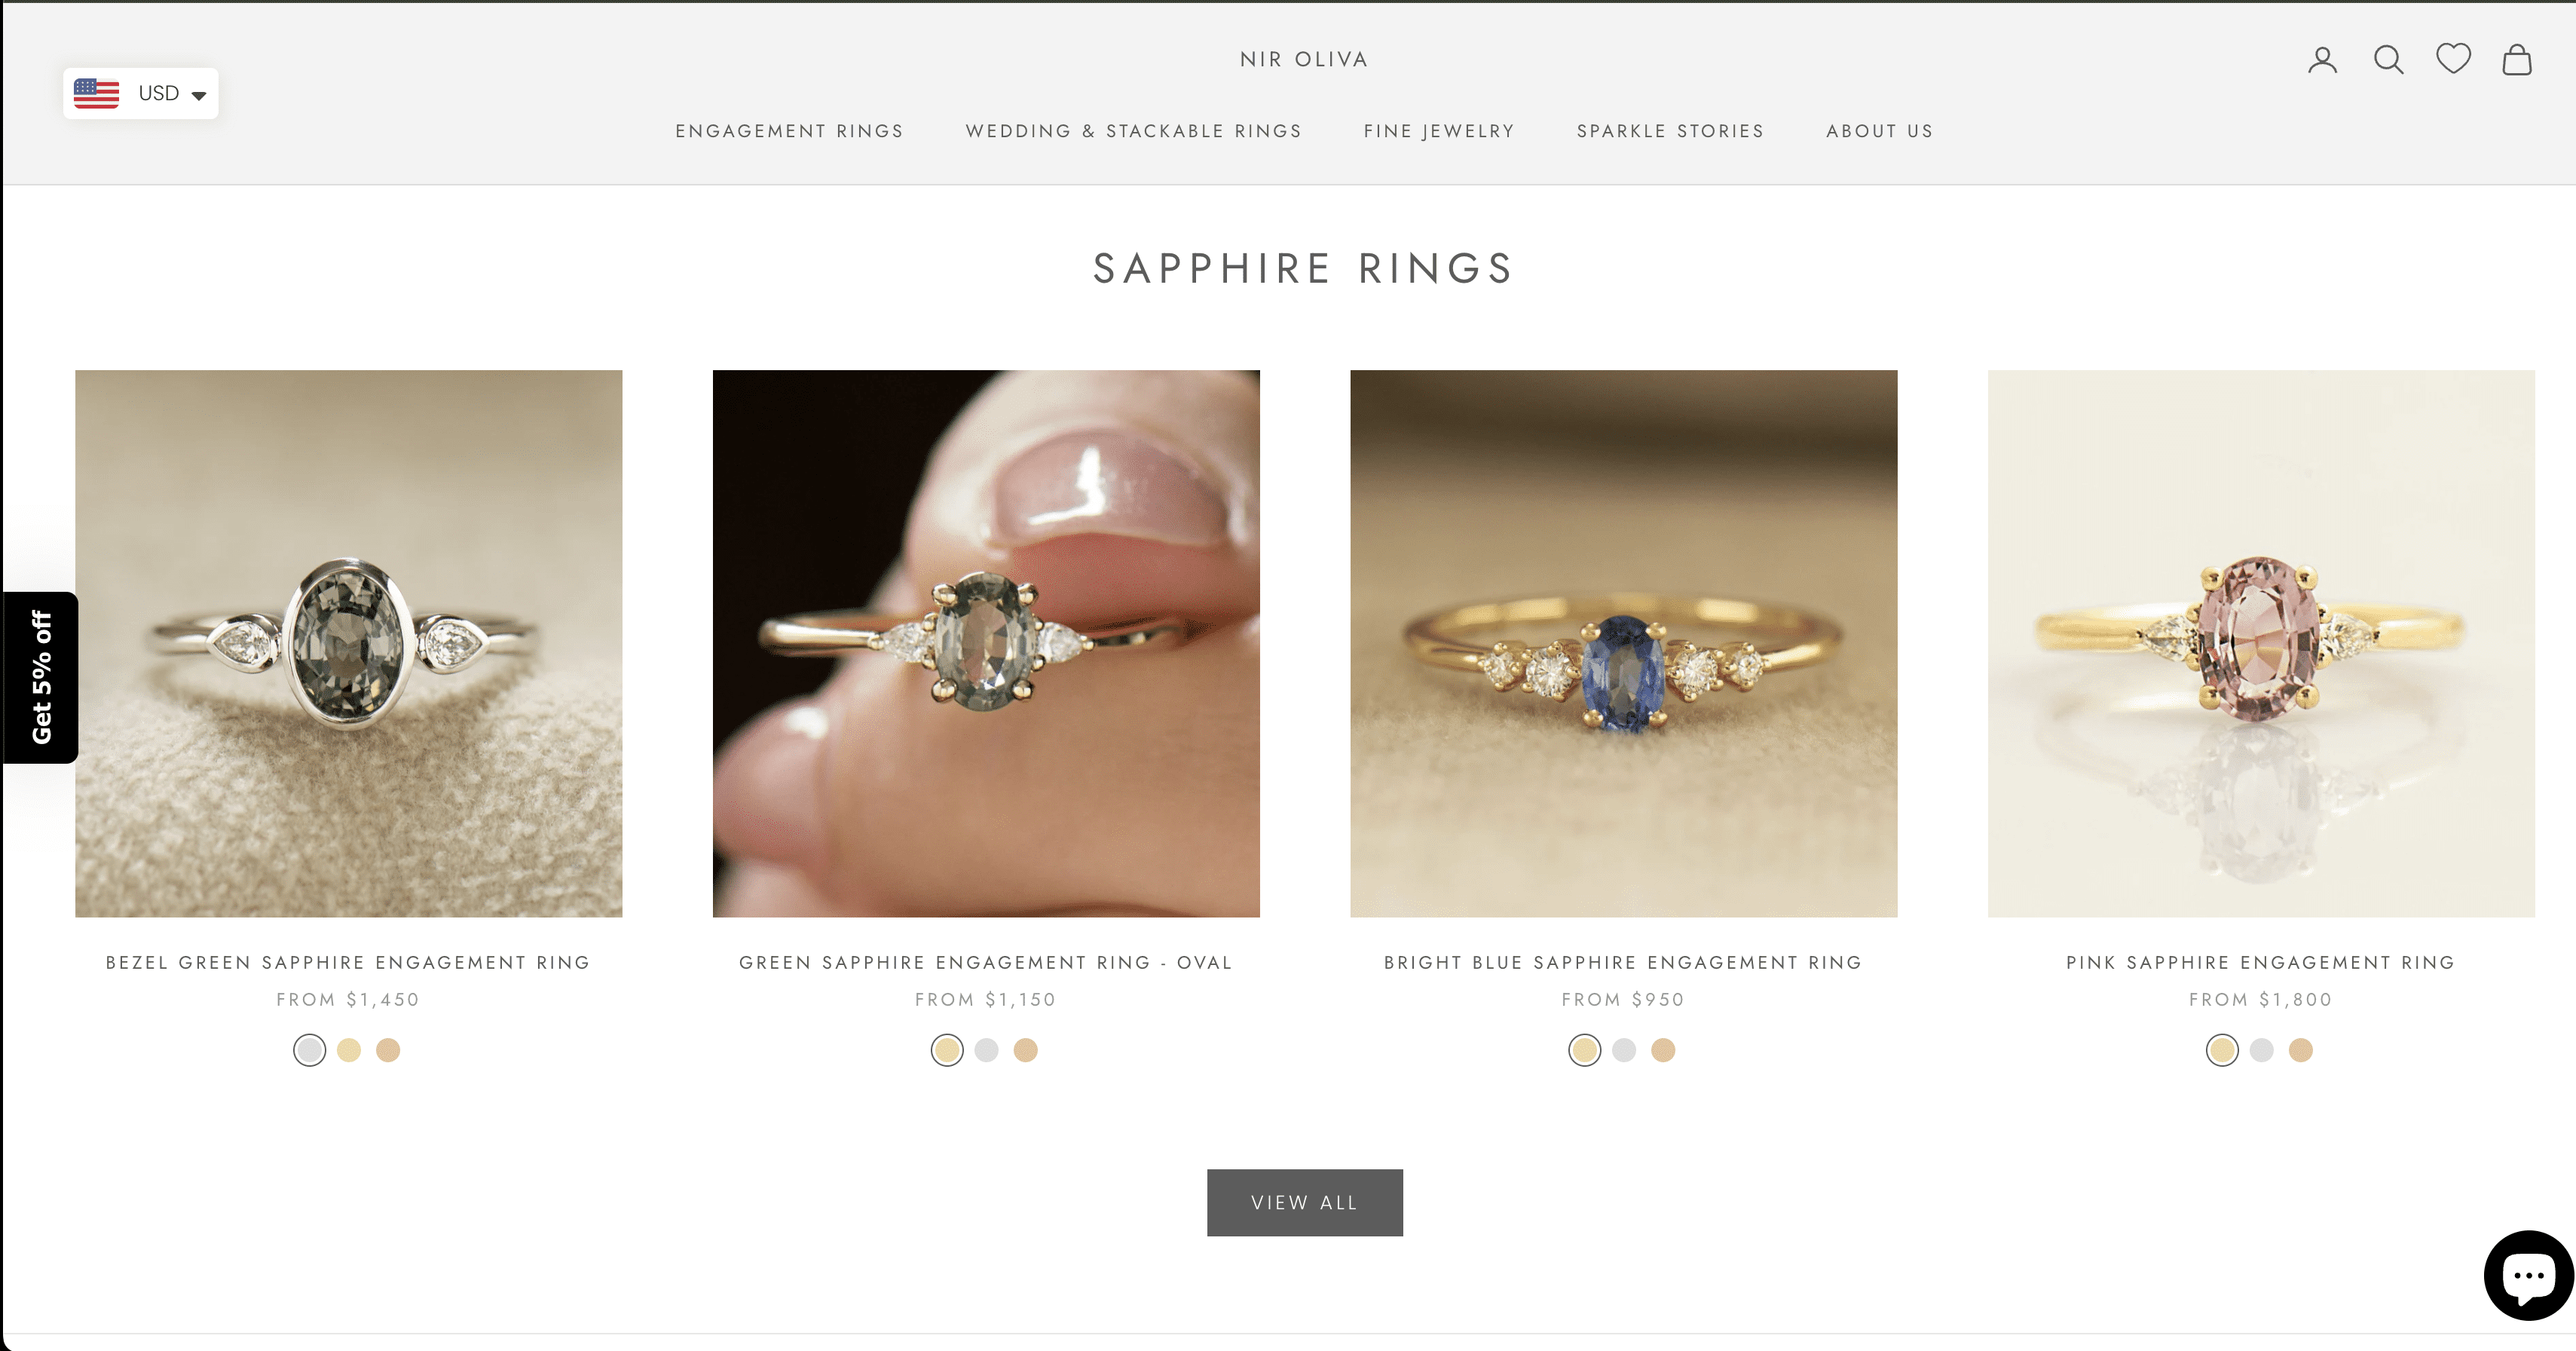Open the Engagement Rings menu
Image resolution: width=2576 pixels, height=1351 pixels.
pyautogui.click(x=789, y=131)
